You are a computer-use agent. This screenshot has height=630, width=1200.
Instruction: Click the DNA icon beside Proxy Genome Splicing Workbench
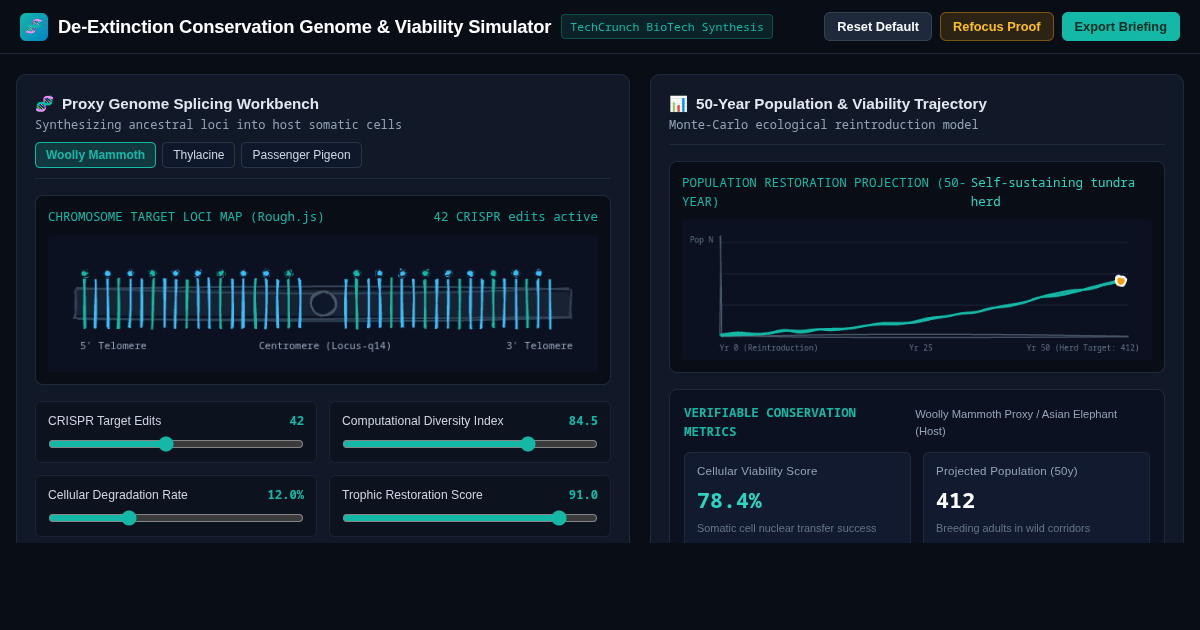(x=44, y=104)
